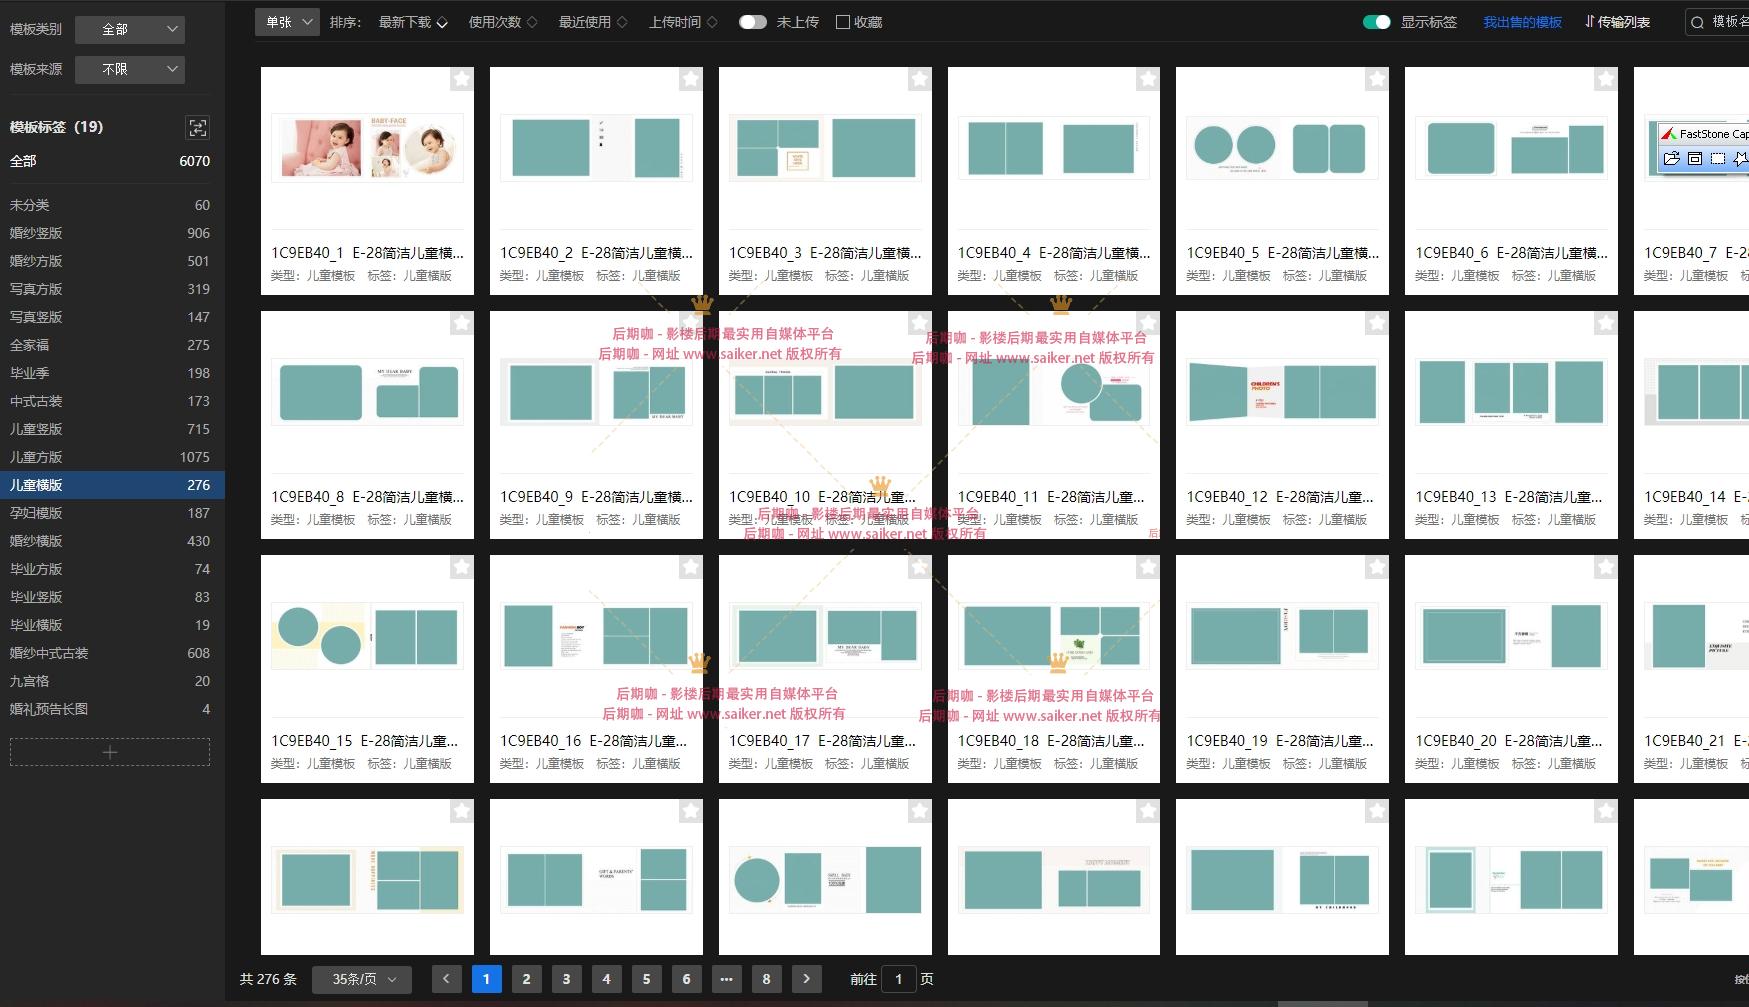
Task: Go to previous page arrow
Action: (446, 979)
